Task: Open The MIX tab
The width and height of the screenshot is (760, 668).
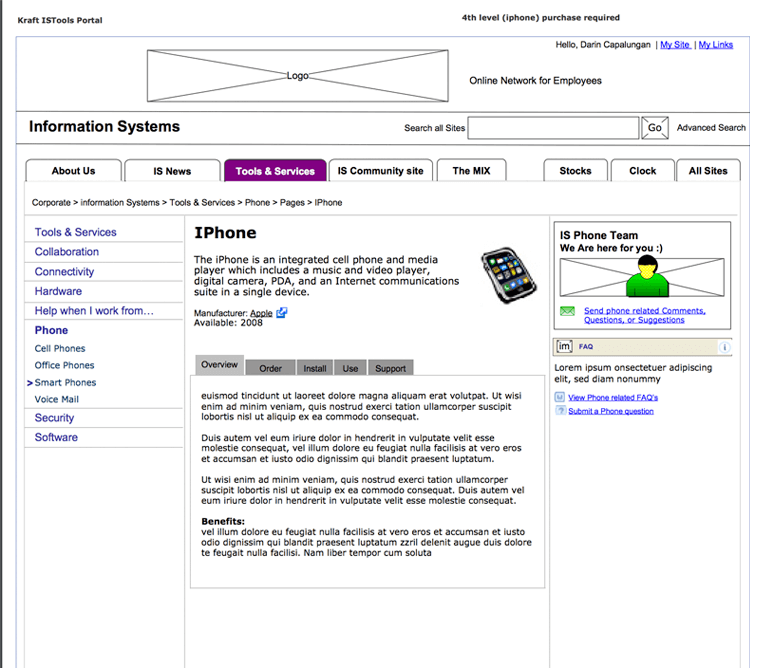Action: pos(472,171)
